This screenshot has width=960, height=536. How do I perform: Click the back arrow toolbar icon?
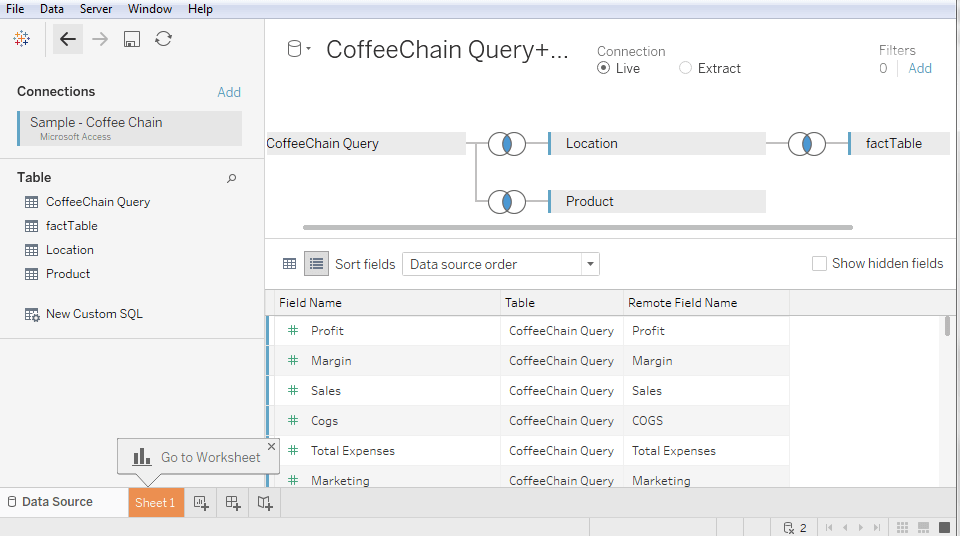coord(67,39)
